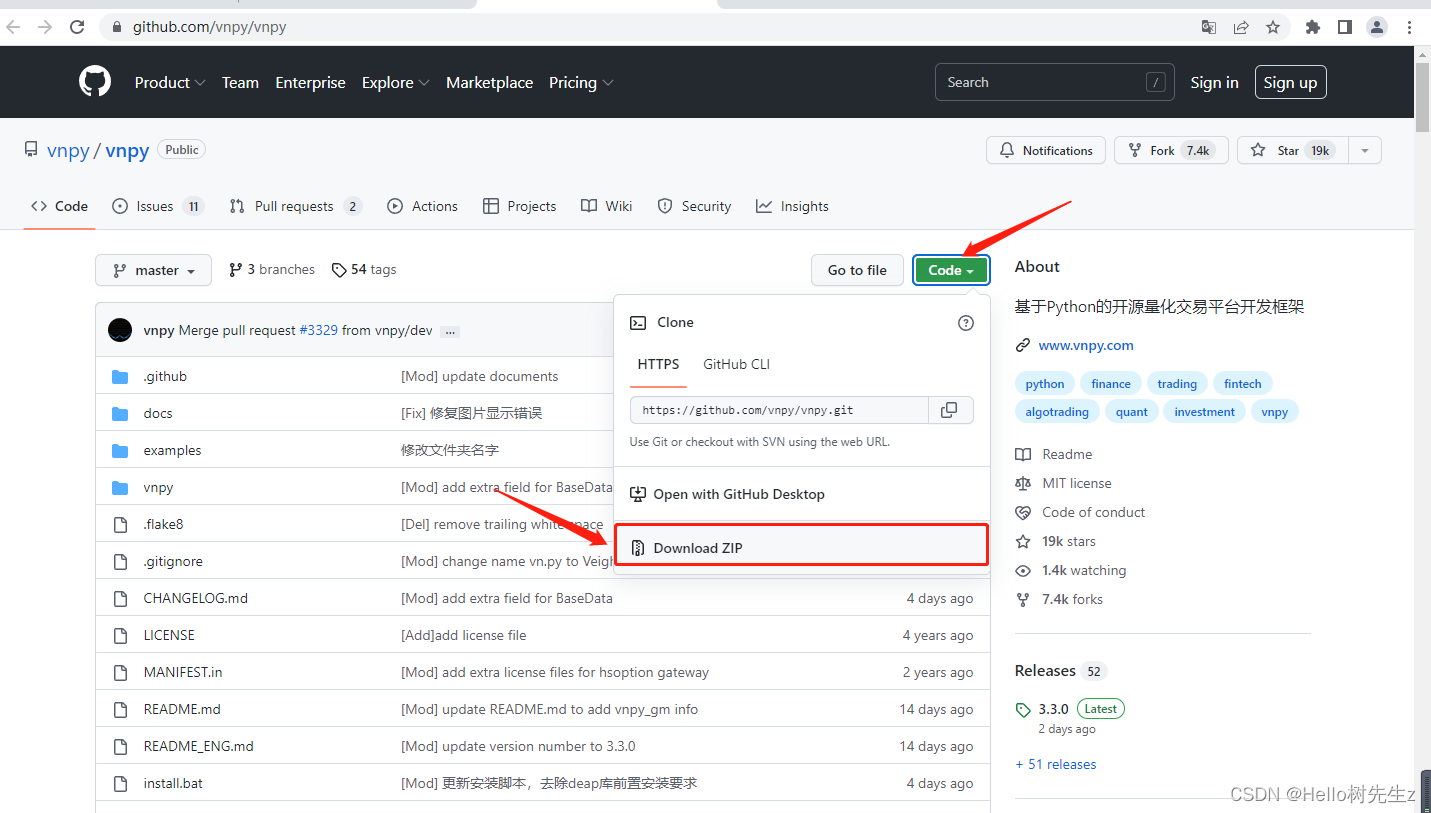Screen dimensions: 1431x813
Task: Open the Actions tab
Action: click(x=422, y=206)
